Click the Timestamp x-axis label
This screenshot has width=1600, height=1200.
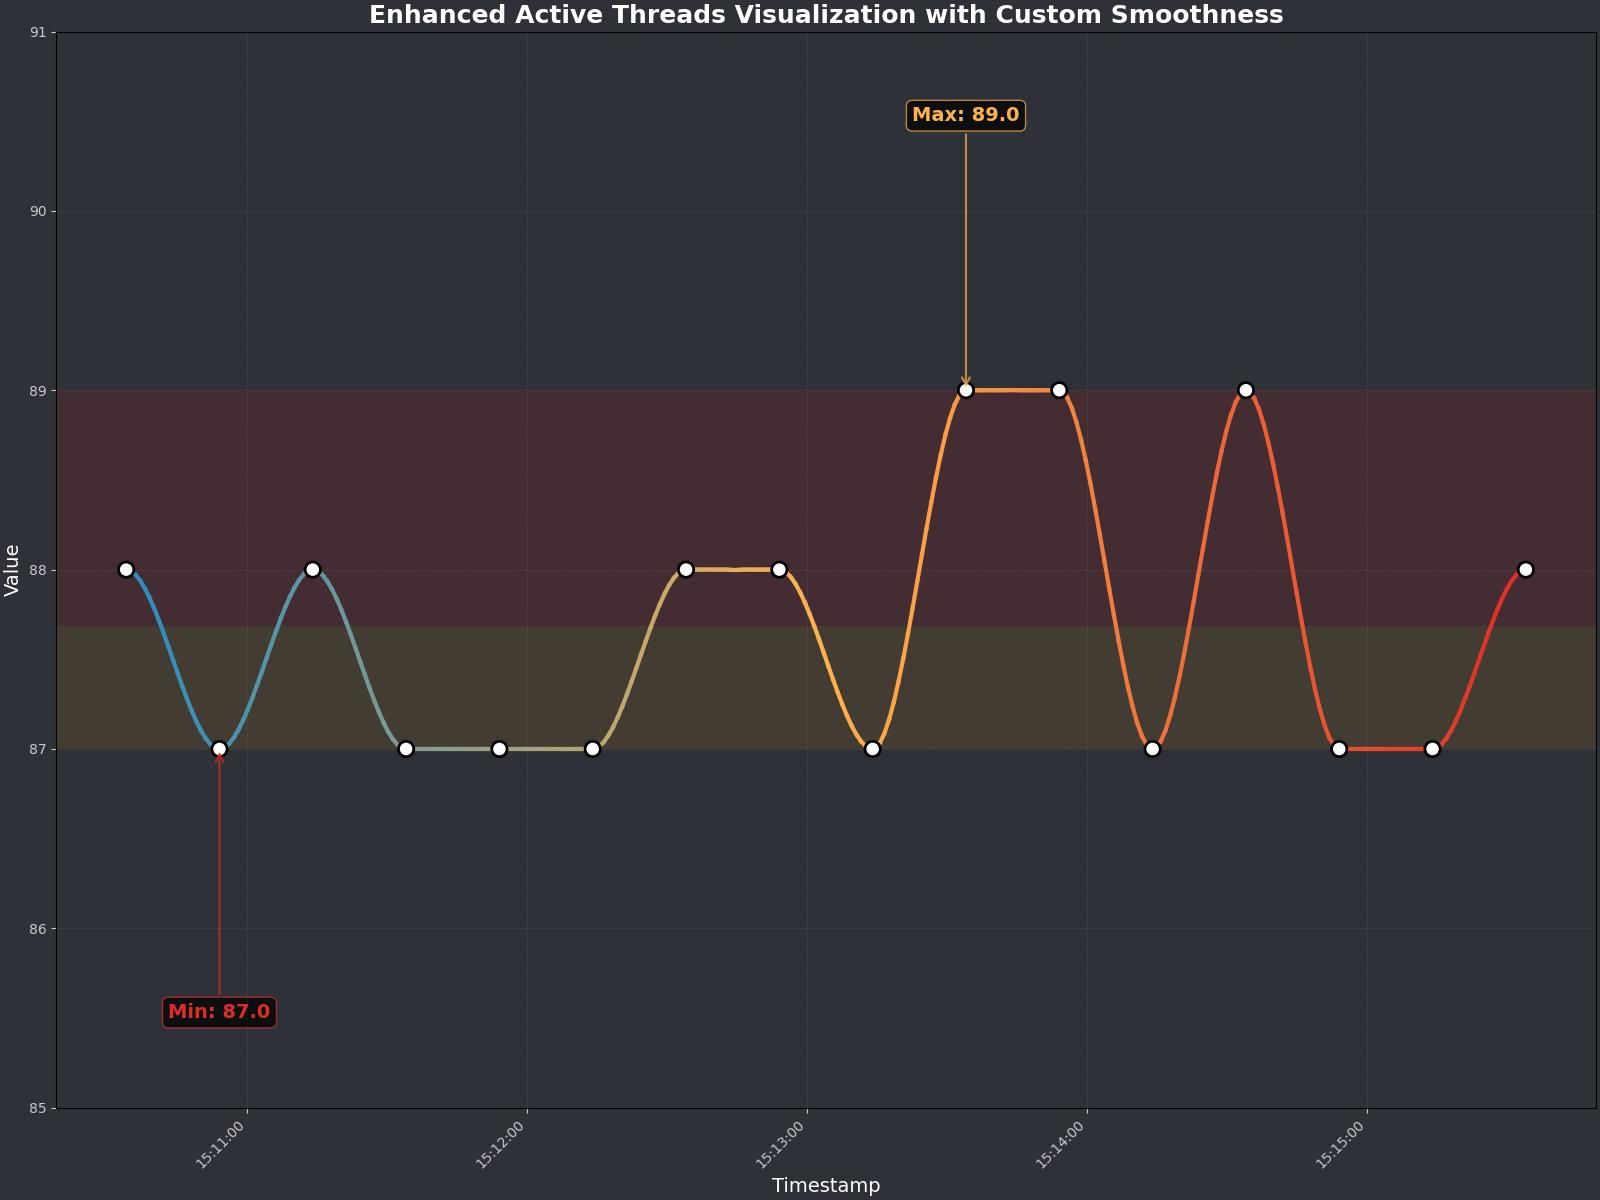click(826, 1185)
